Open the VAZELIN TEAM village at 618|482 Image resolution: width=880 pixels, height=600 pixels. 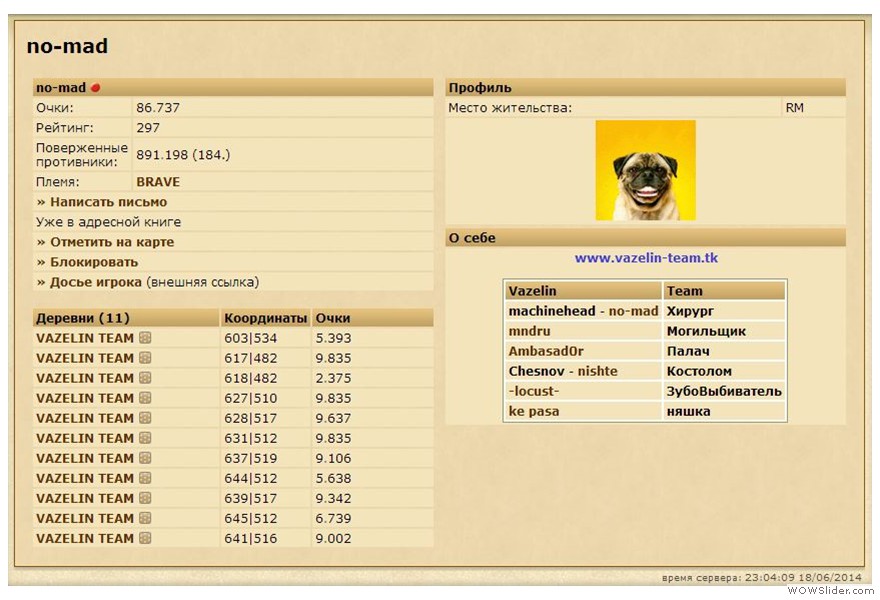[x=85, y=378]
